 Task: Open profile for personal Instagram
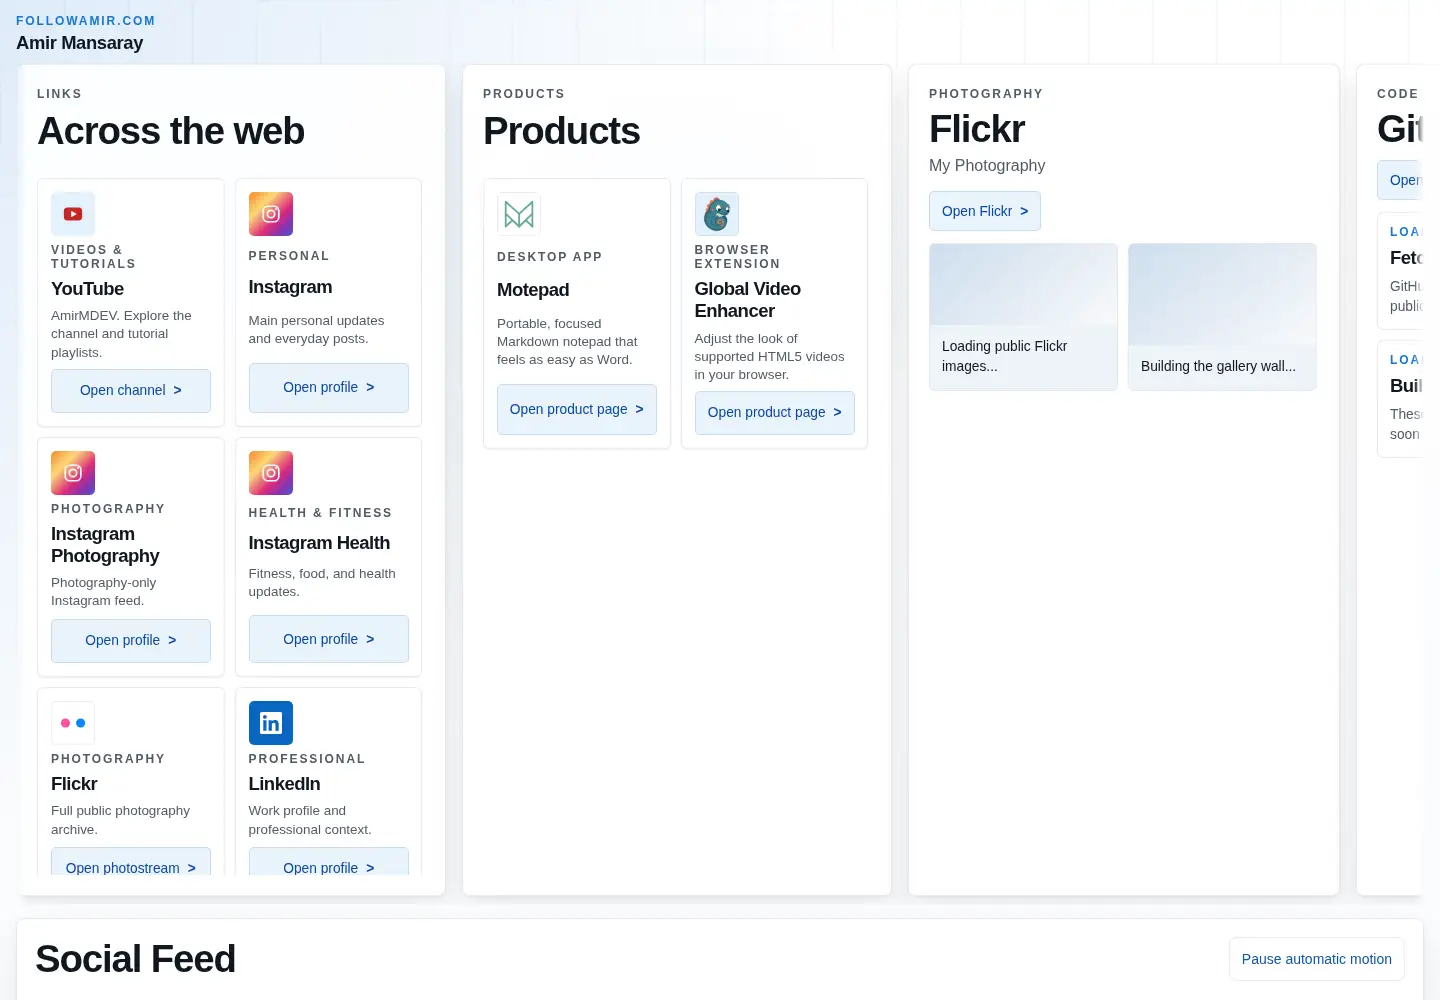click(329, 387)
